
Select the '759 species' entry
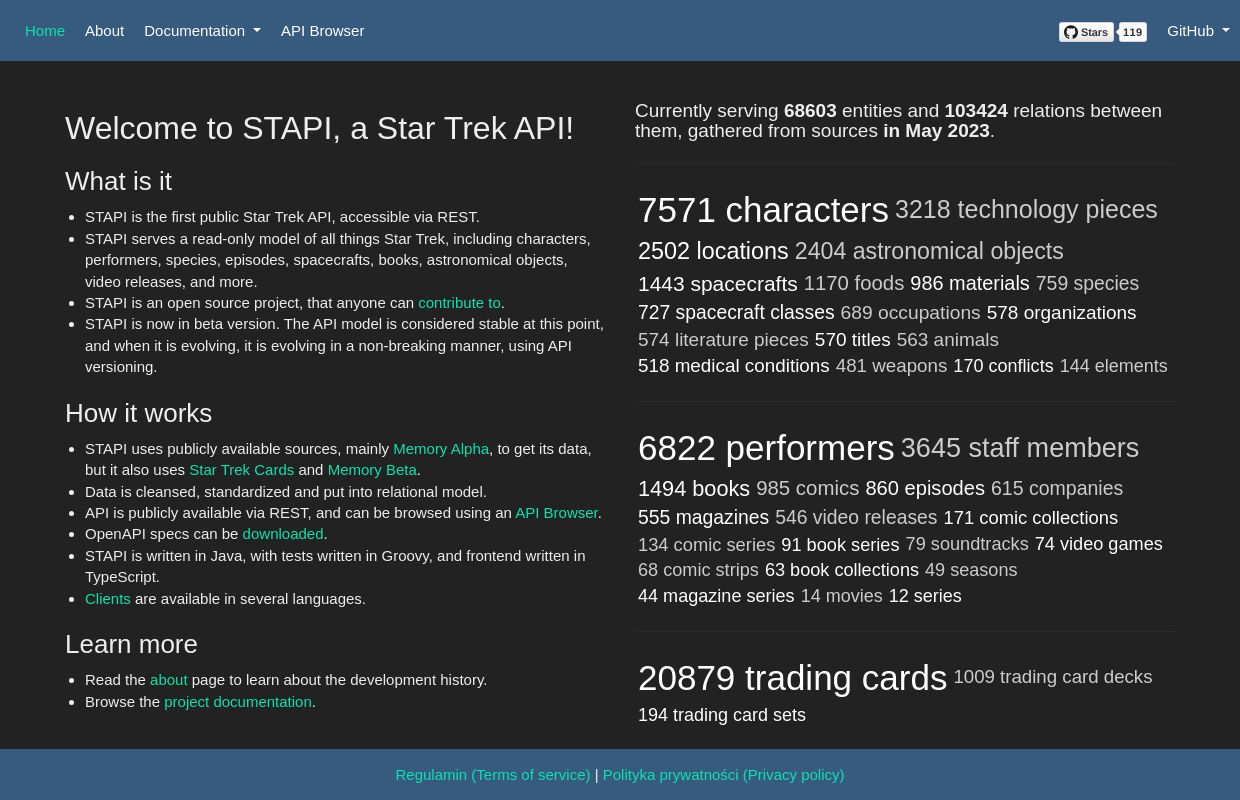coord(1087,284)
